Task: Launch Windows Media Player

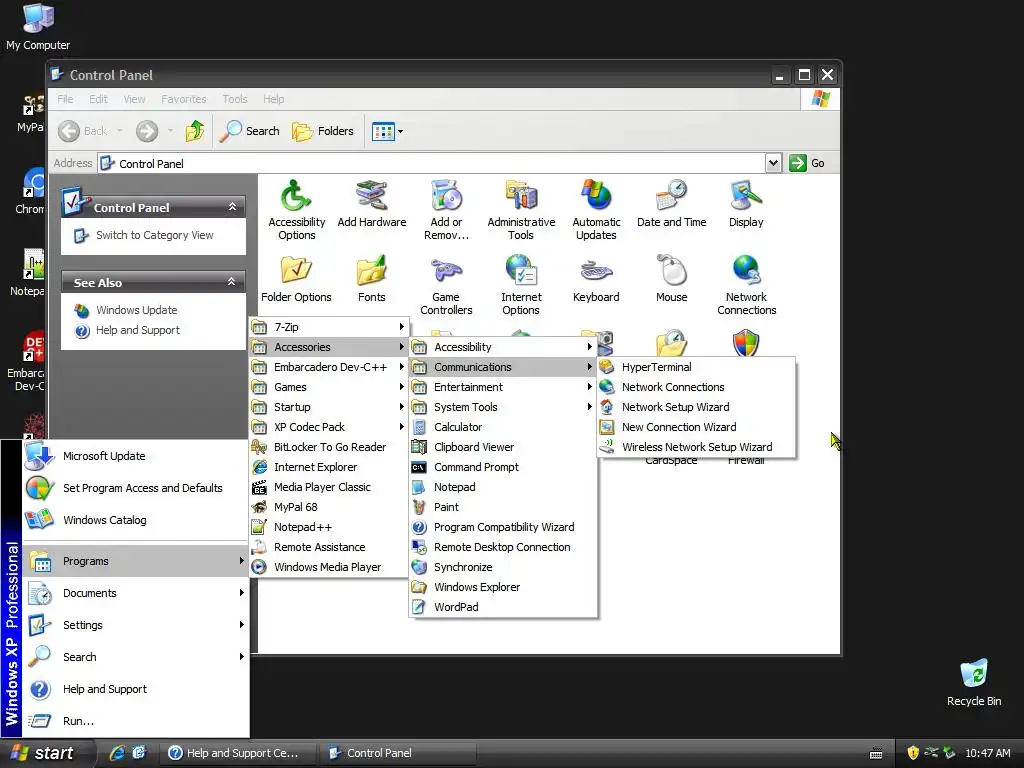Action: [x=328, y=567]
